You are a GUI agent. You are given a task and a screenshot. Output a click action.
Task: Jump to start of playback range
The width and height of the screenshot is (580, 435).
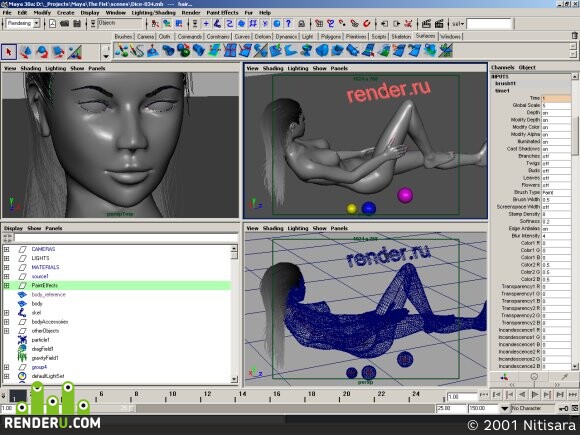[x=484, y=395]
